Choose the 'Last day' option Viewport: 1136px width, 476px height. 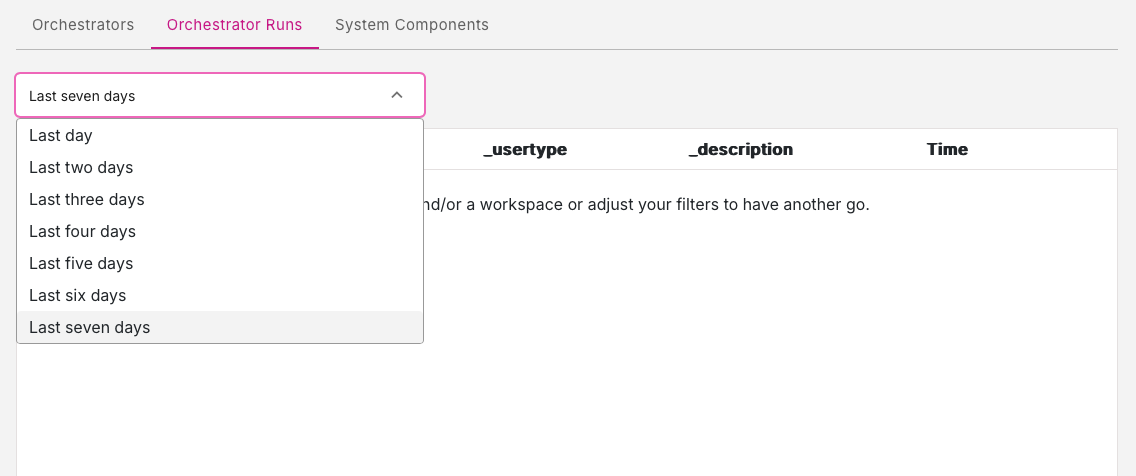coord(61,136)
